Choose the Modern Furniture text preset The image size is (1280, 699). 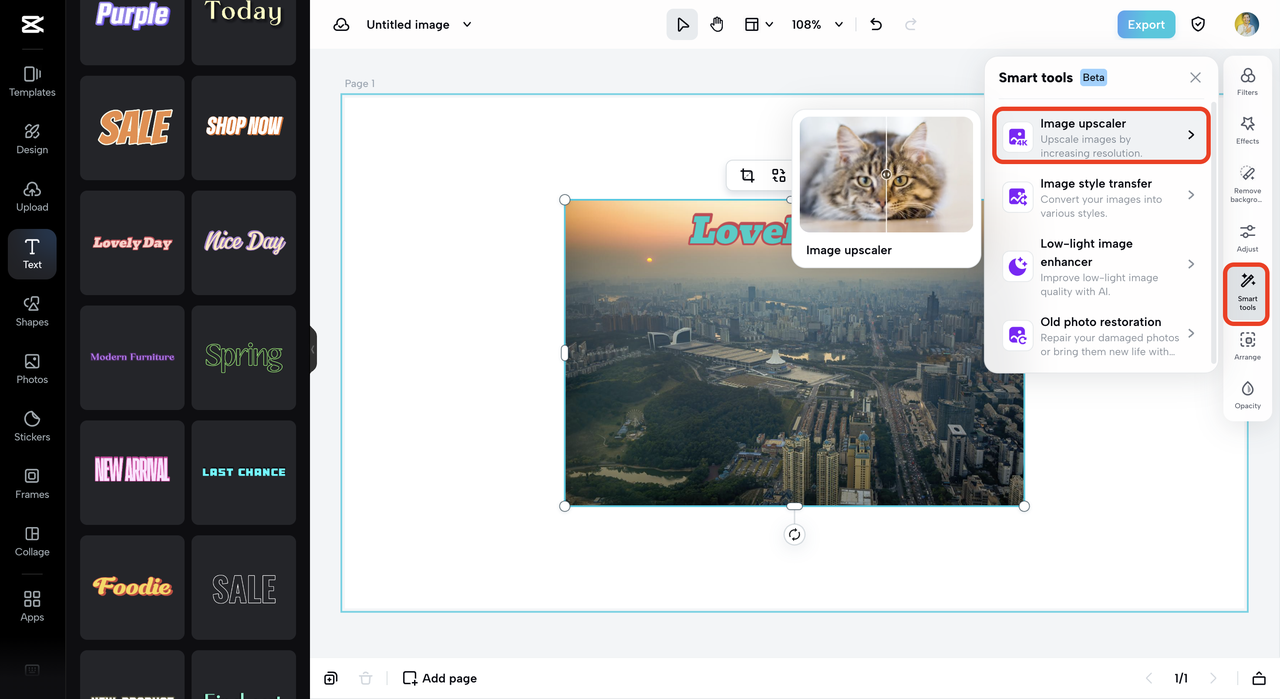132,357
